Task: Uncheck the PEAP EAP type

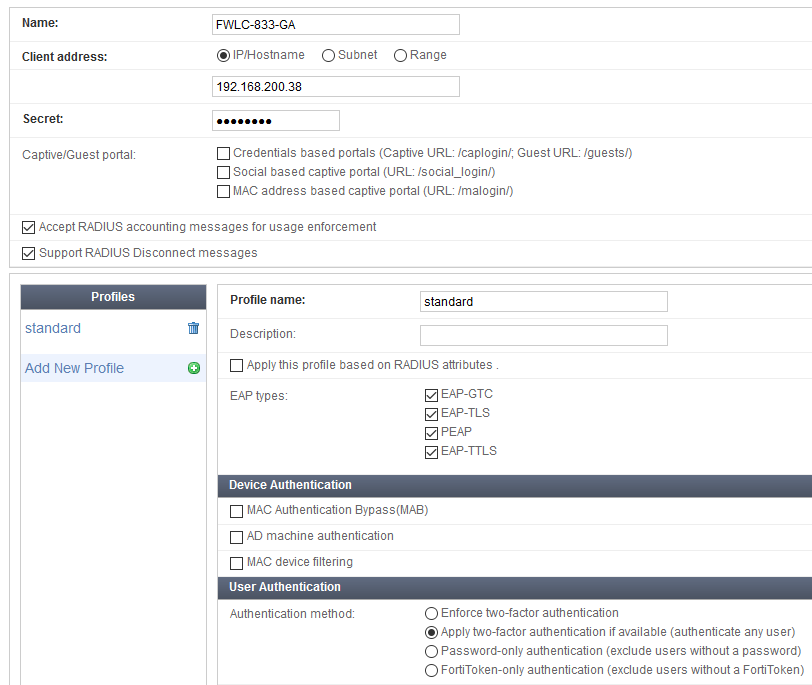Action: coord(431,433)
